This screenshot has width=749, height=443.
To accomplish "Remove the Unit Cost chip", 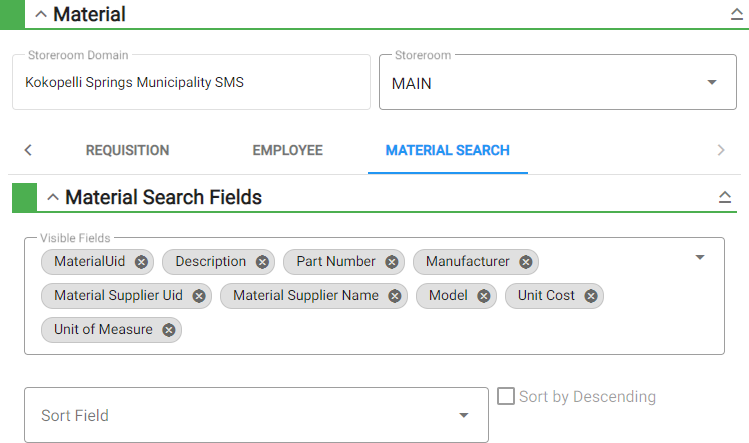I will [591, 296].
